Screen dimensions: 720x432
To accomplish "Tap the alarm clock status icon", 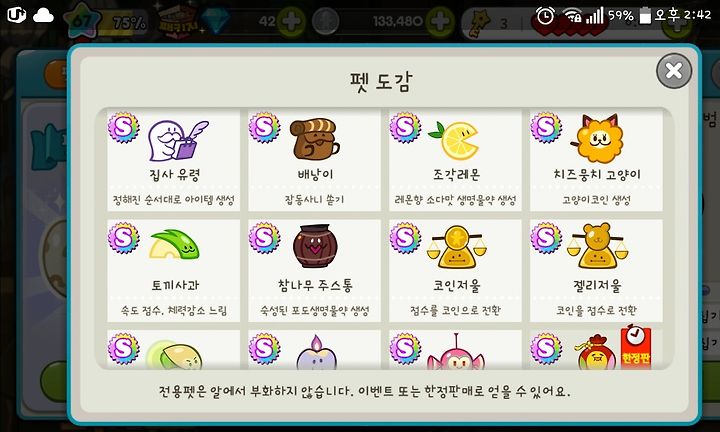I will [545, 17].
